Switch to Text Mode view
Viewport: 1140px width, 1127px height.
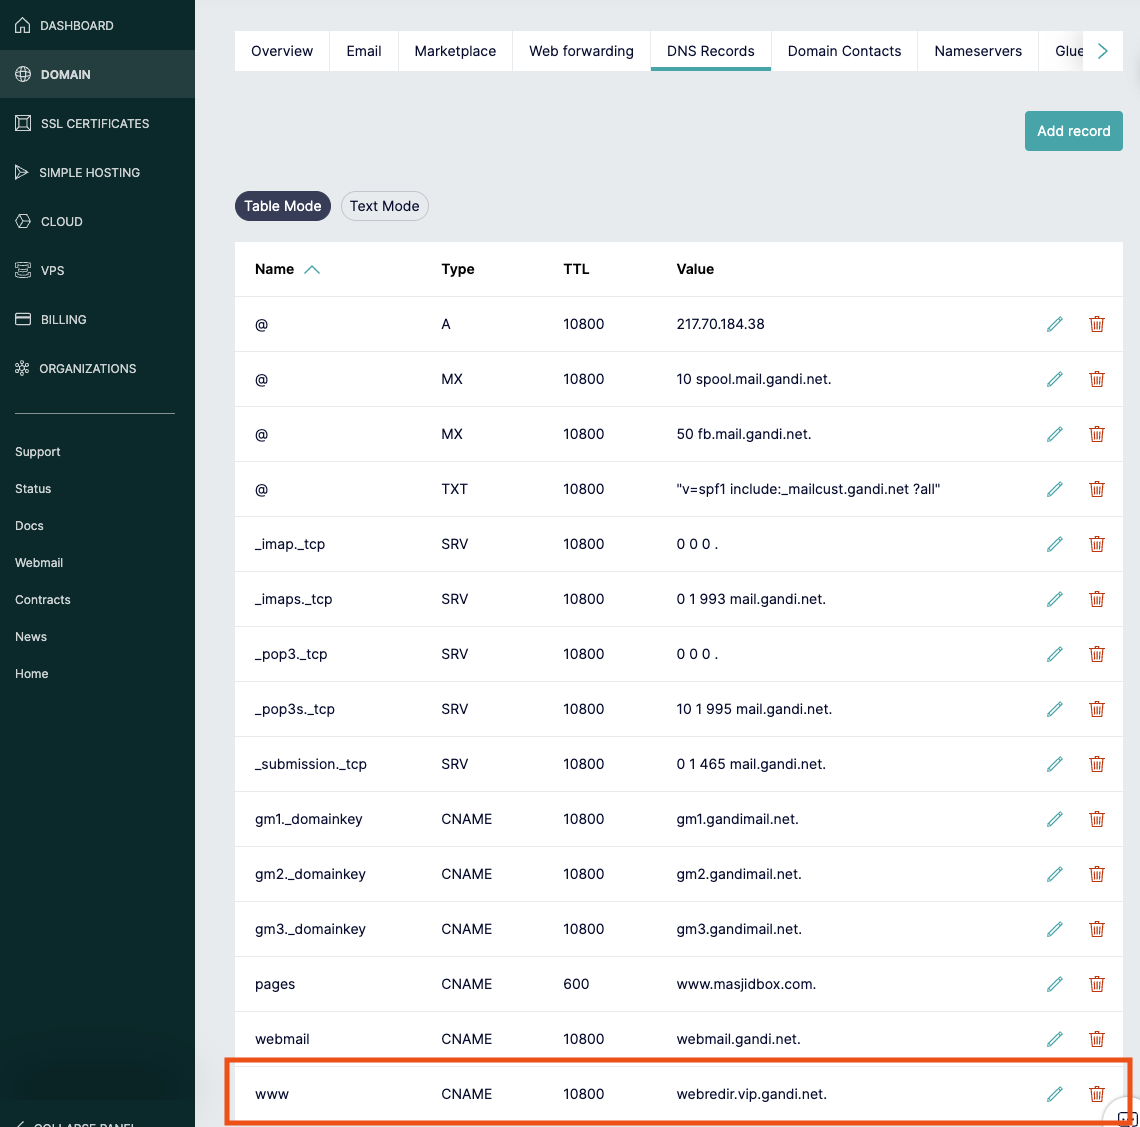click(384, 206)
